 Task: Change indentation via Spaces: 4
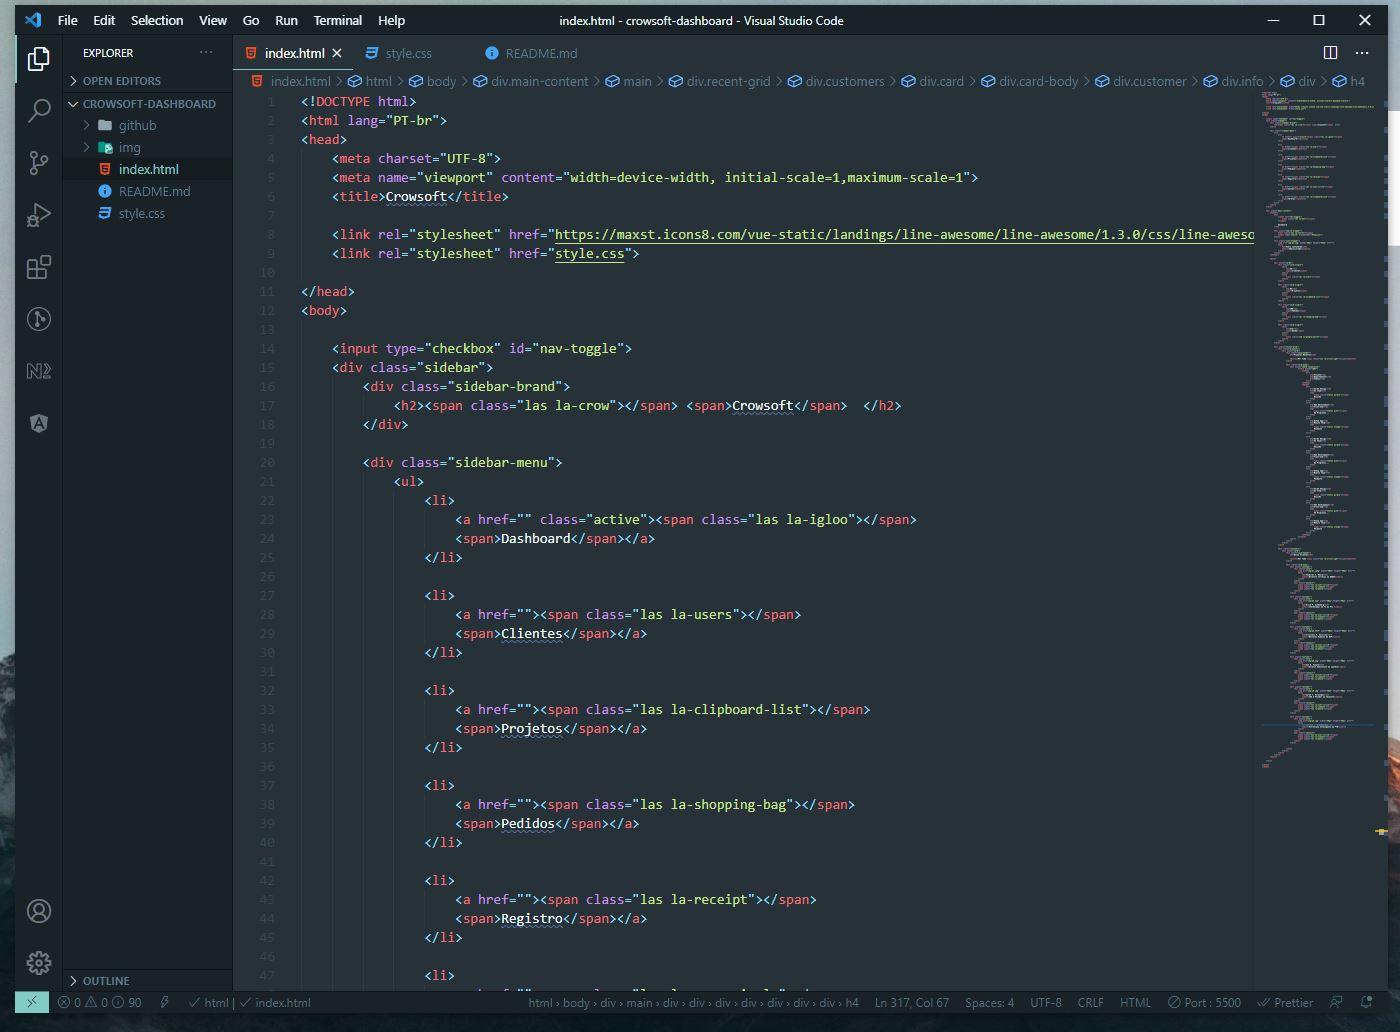pyautogui.click(x=989, y=1002)
